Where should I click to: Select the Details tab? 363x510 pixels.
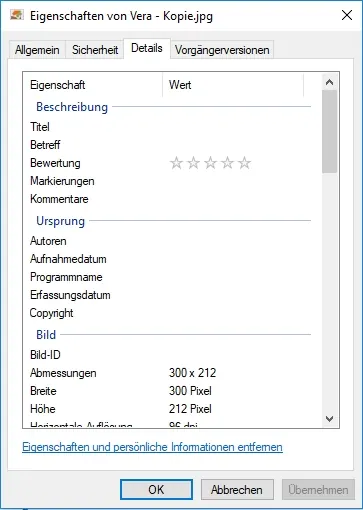(147, 48)
